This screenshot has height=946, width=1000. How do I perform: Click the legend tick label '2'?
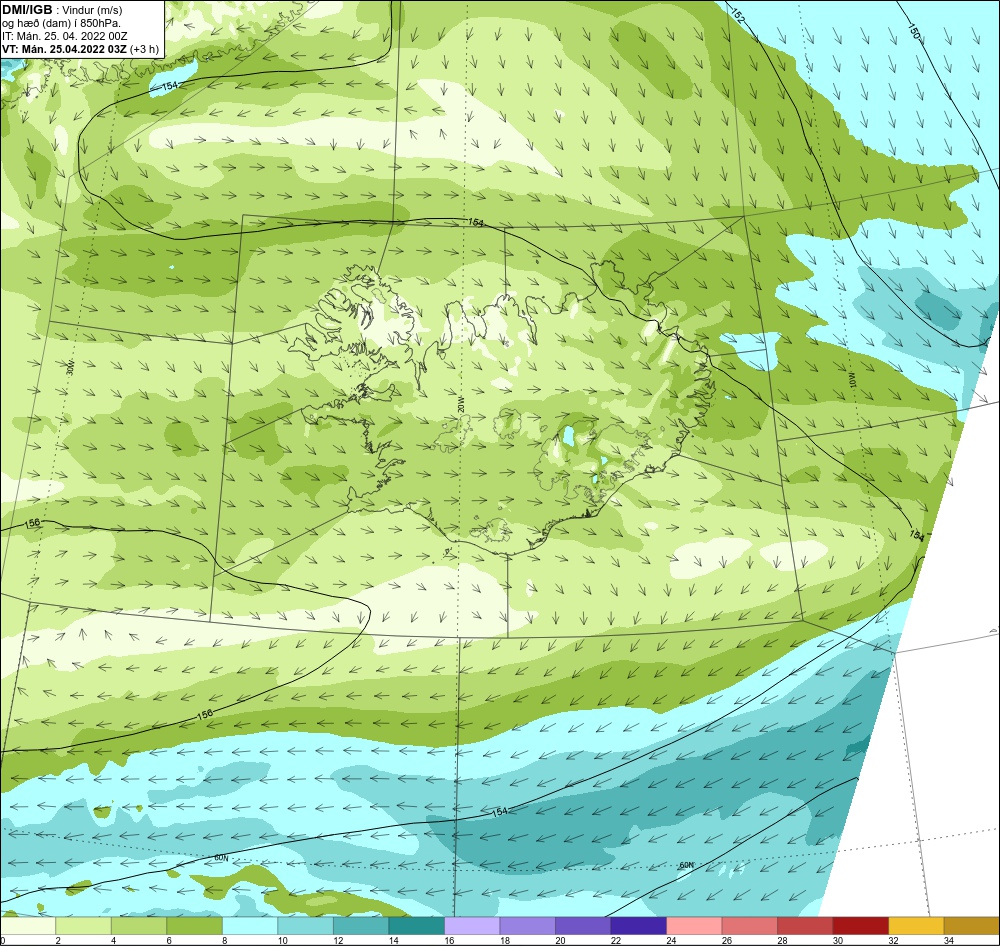click(x=57, y=940)
